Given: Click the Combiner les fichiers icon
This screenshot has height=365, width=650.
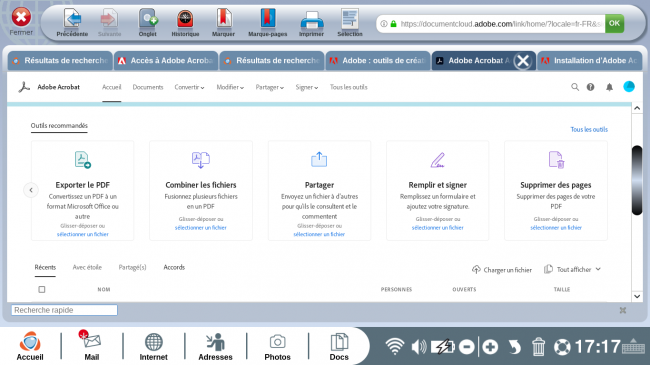Looking at the screenshot, I should click(201, 160).
